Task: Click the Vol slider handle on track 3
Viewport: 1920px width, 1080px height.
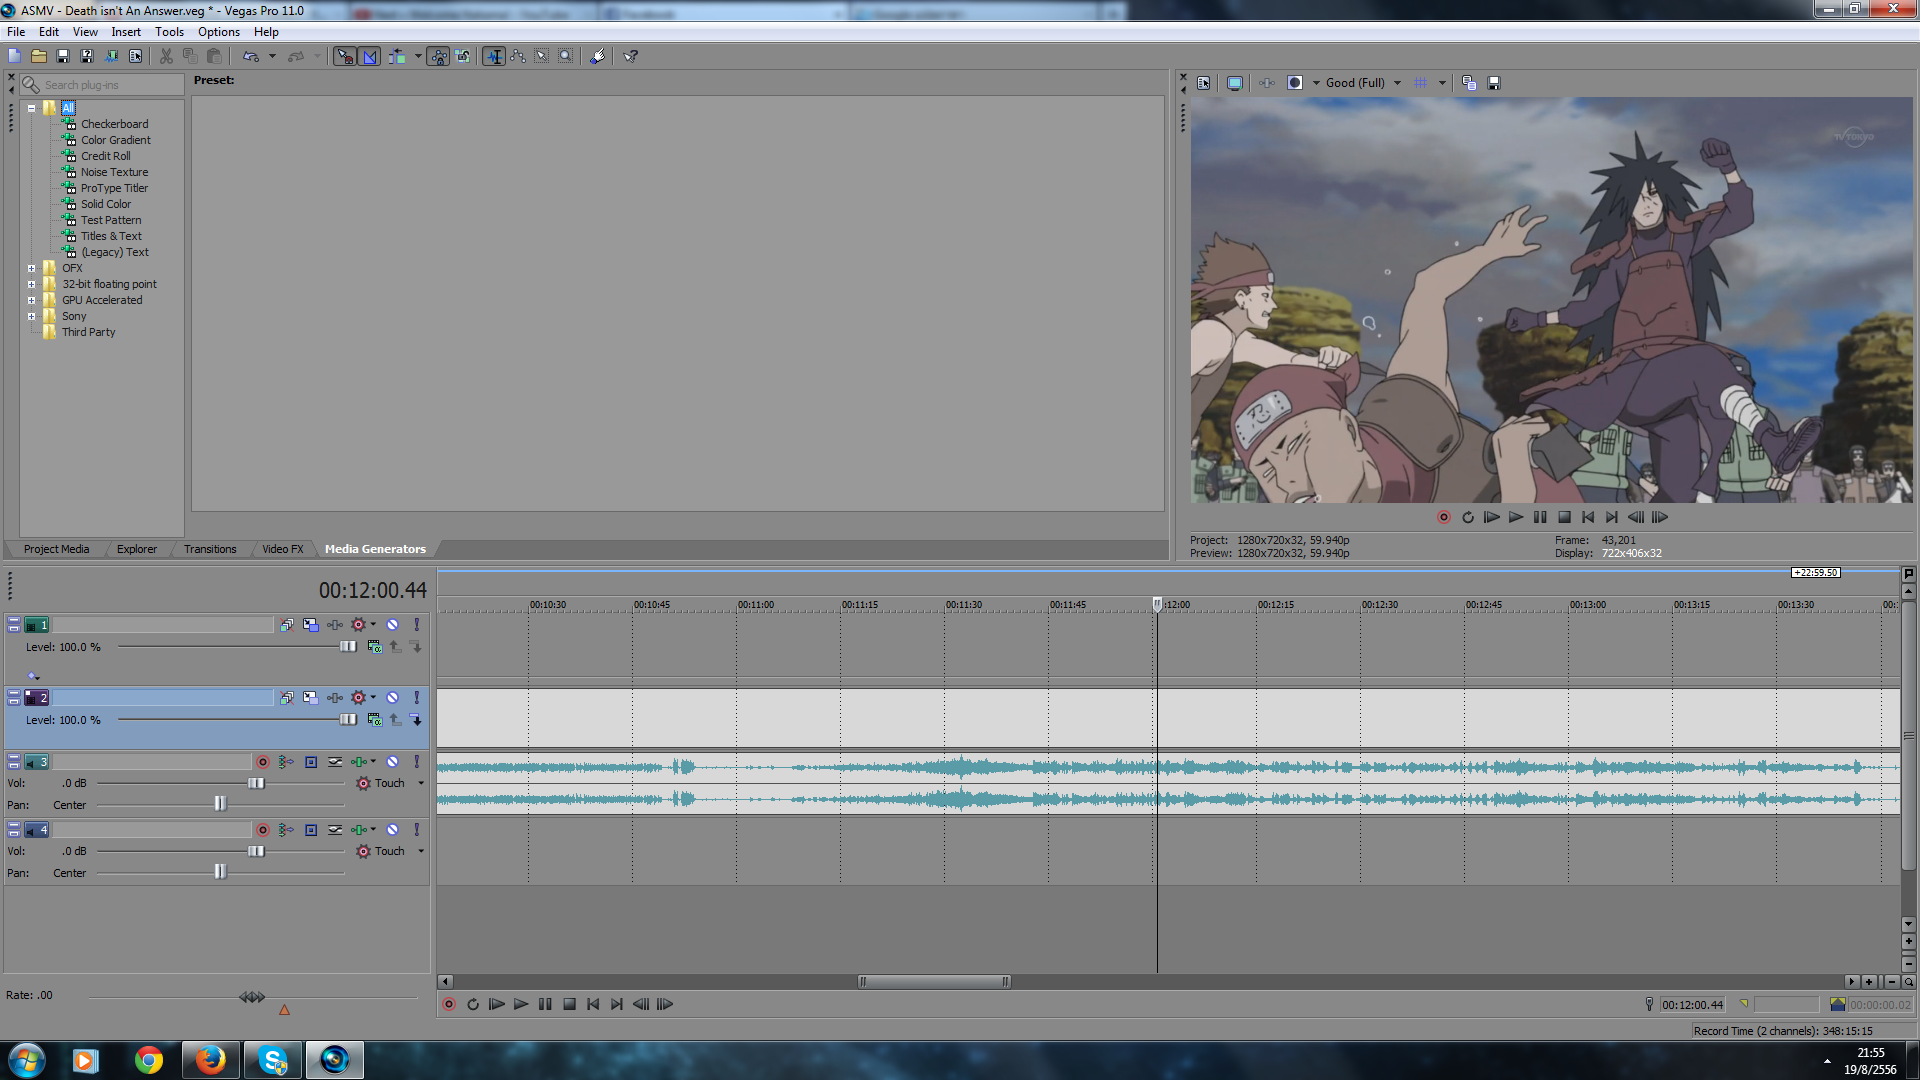Action: [256, 783]
